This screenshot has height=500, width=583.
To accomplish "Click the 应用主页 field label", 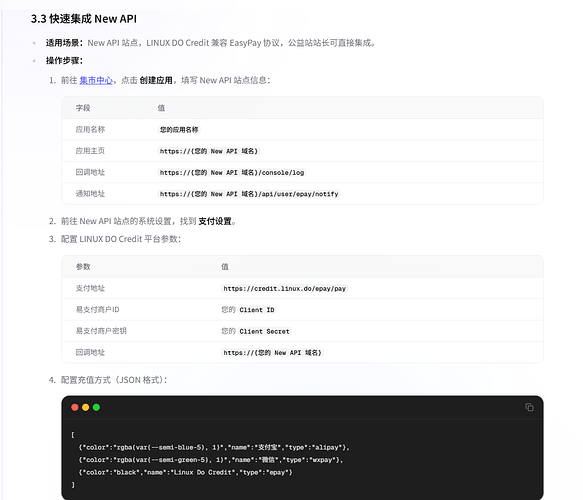I will tap(90, 151).
